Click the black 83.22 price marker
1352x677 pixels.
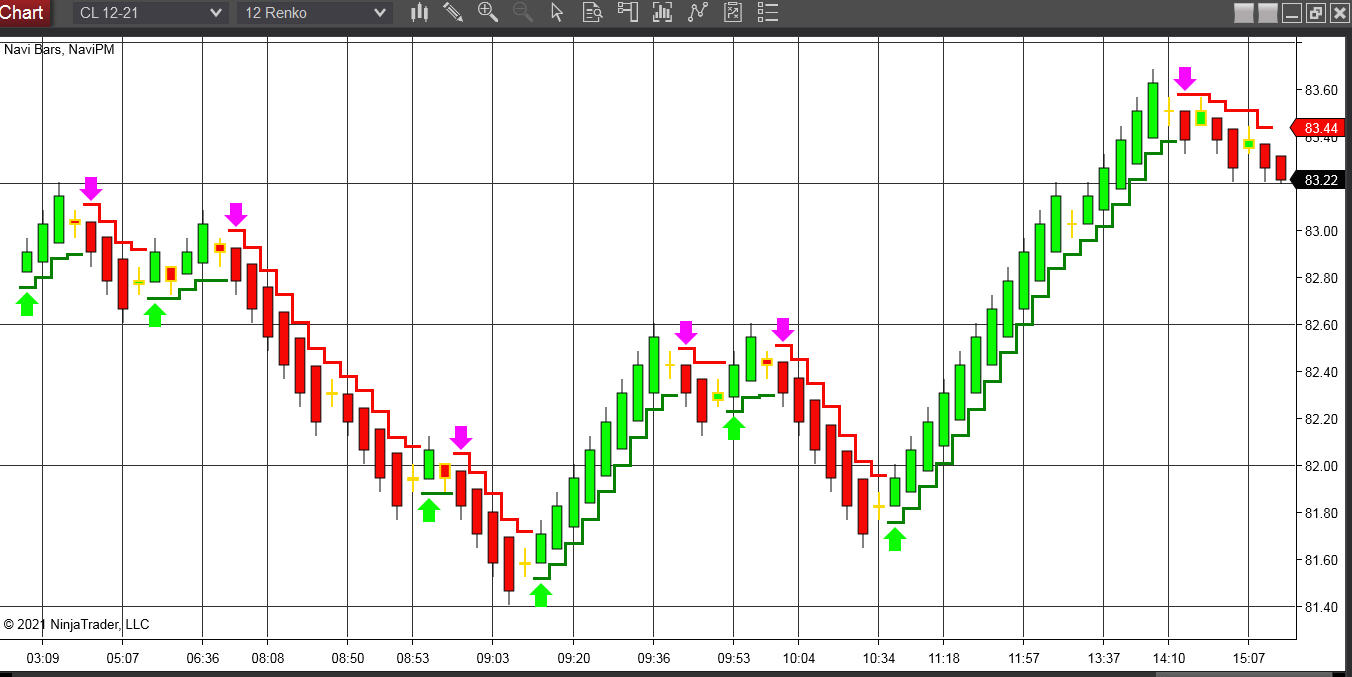click(1320, 180)
